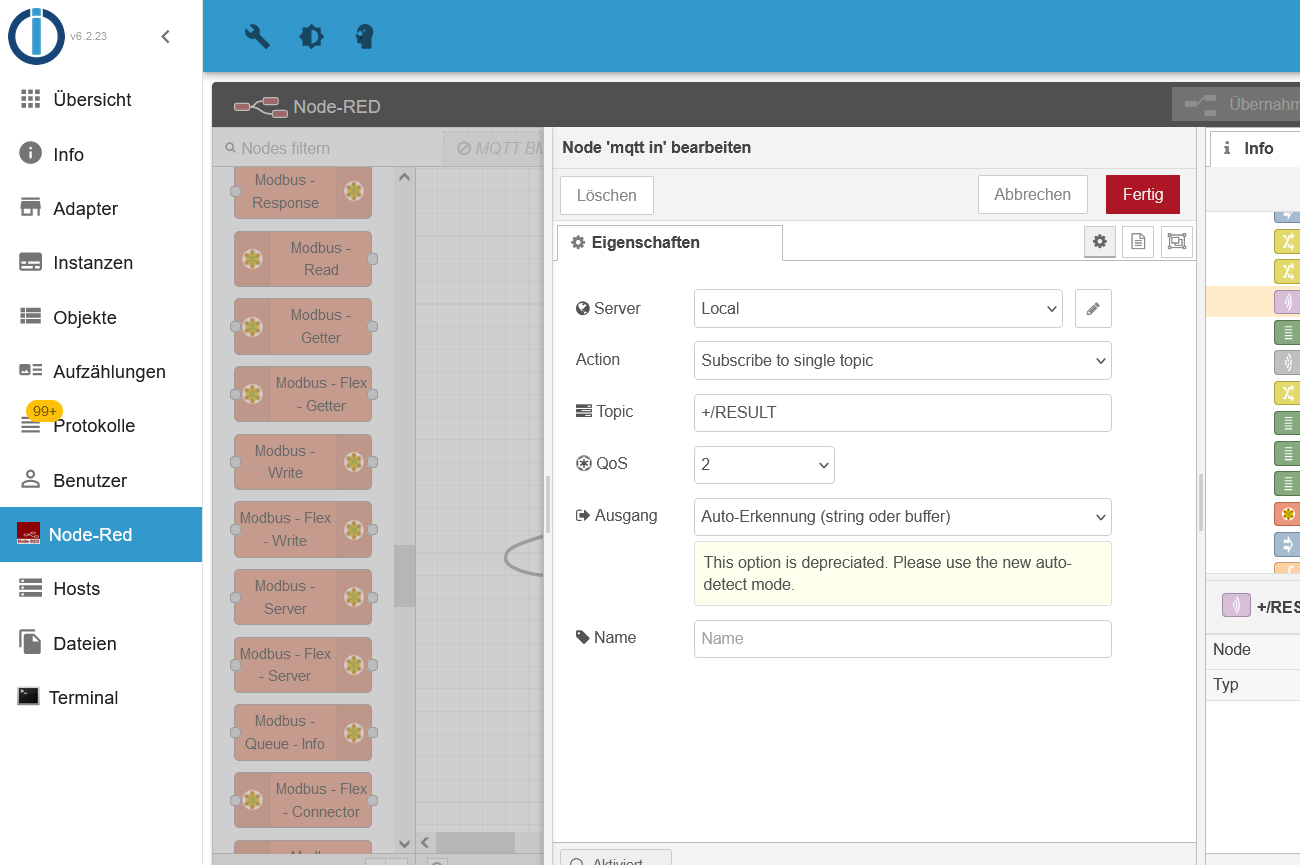This screenshot has width=1300, height=865.
Task: Select the Modbus - Flex - Write node
Action: tap(303, 529)
